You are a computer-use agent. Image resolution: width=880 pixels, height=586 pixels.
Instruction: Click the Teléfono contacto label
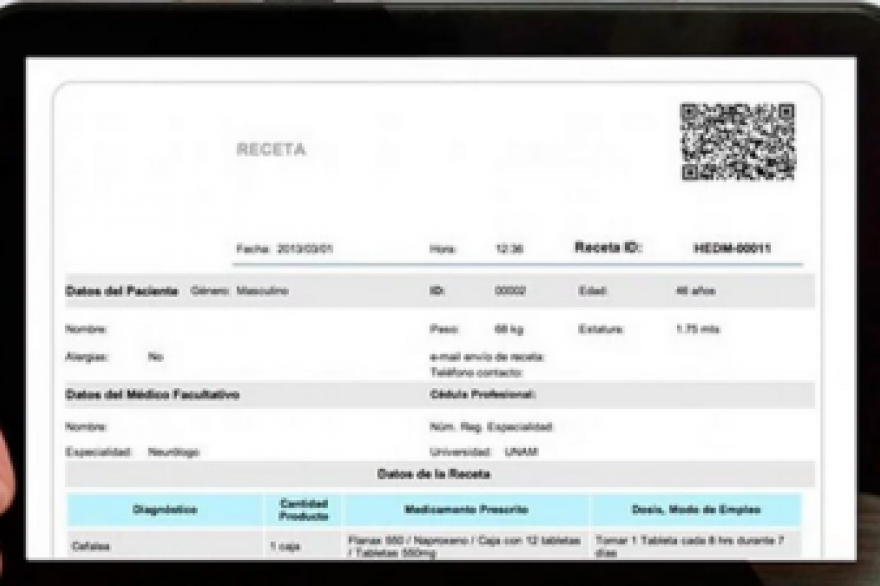[476, 372]
